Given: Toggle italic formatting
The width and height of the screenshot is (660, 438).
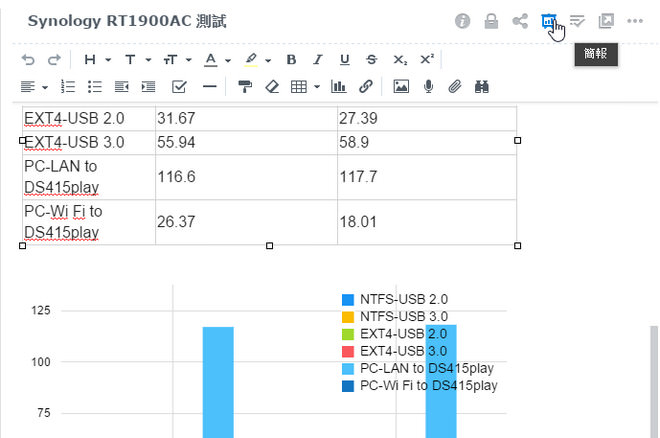Looking at the screenshot, I should 318,60.
